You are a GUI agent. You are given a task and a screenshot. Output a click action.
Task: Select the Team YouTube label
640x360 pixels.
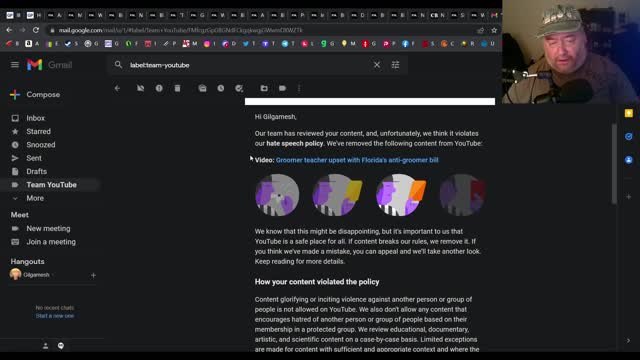(x=51, y=185)
